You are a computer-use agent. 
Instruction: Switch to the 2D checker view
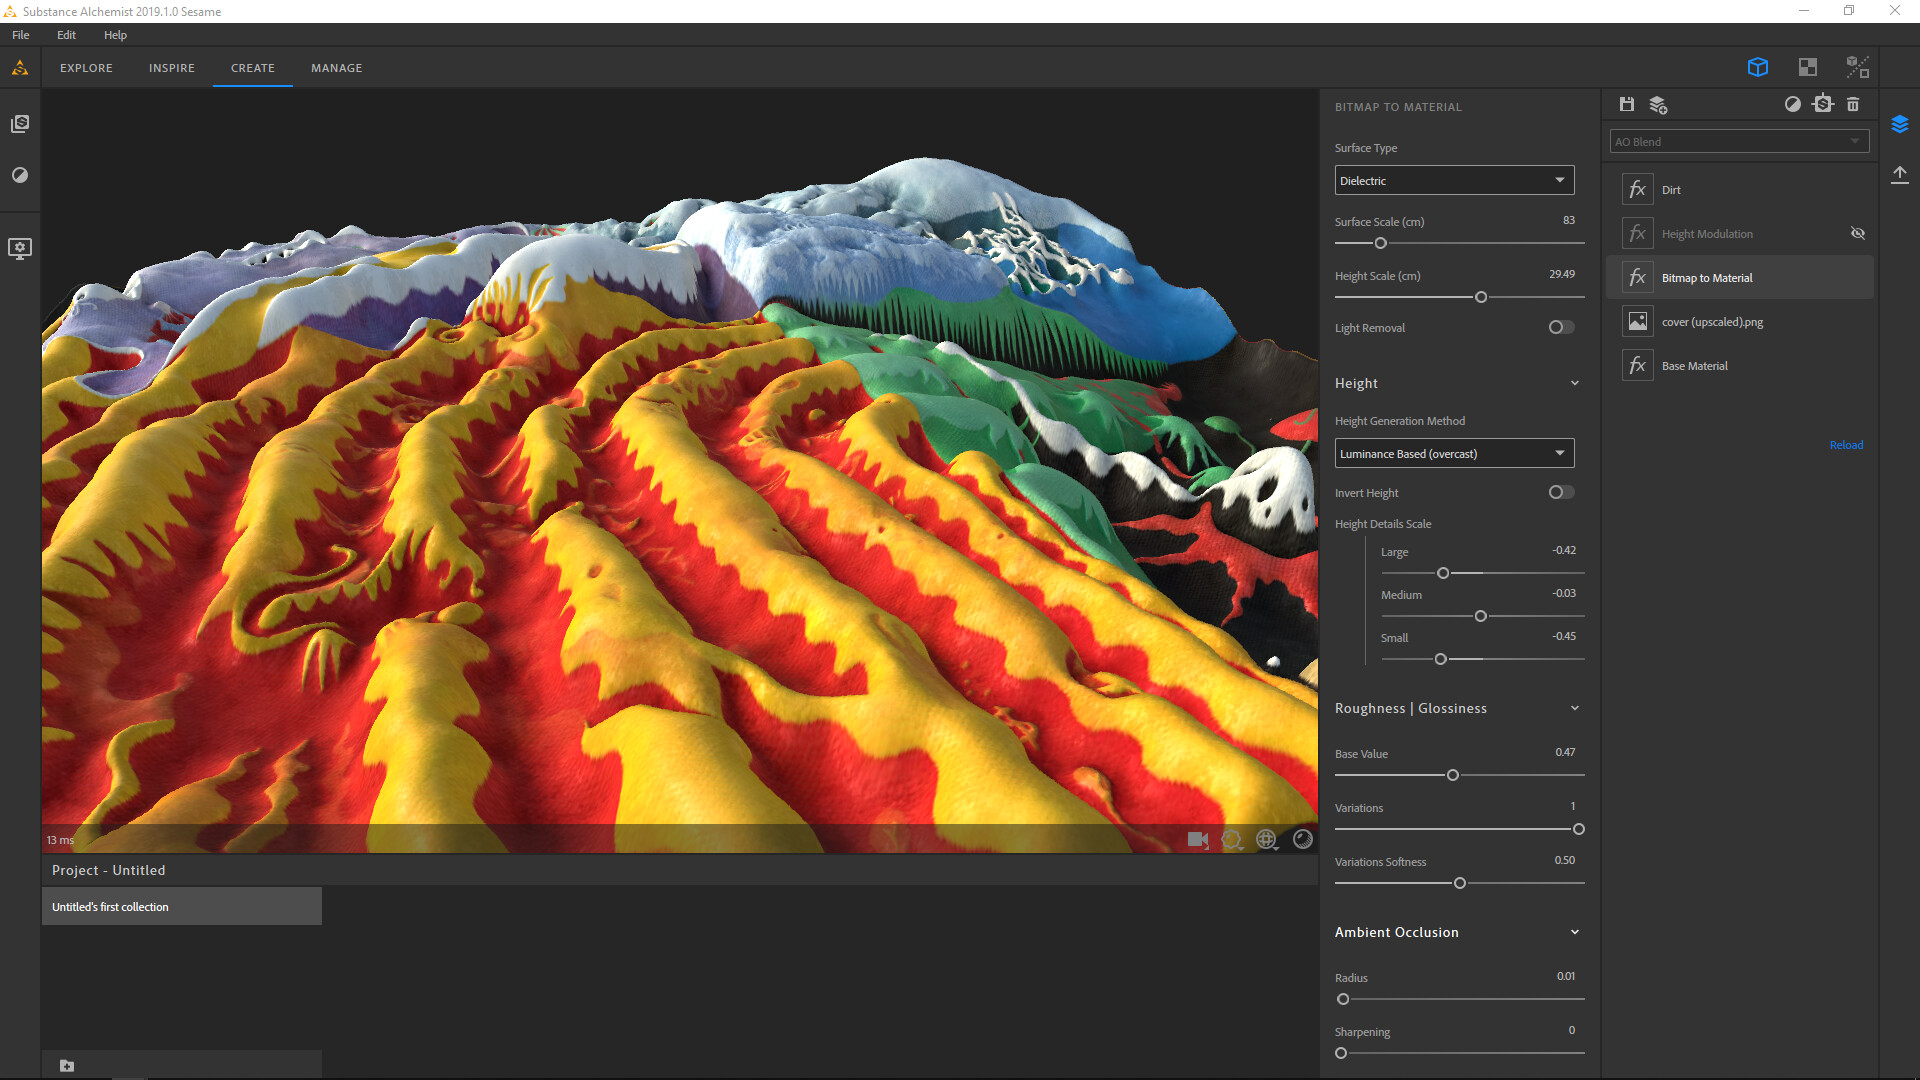pos(1807,67)
